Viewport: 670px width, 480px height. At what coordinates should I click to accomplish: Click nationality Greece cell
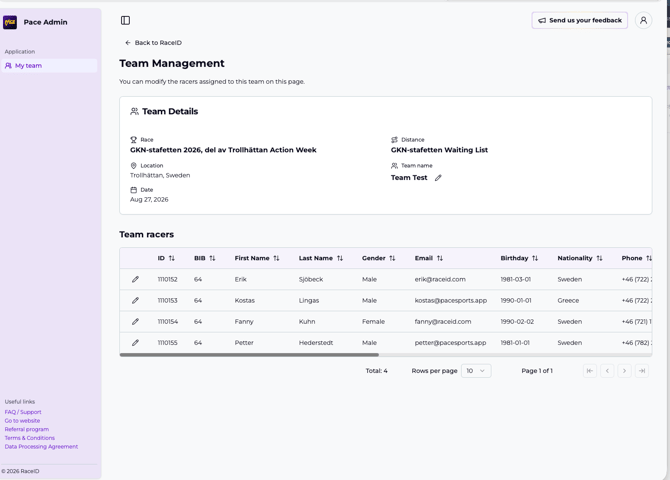click(x=568, y=300)
